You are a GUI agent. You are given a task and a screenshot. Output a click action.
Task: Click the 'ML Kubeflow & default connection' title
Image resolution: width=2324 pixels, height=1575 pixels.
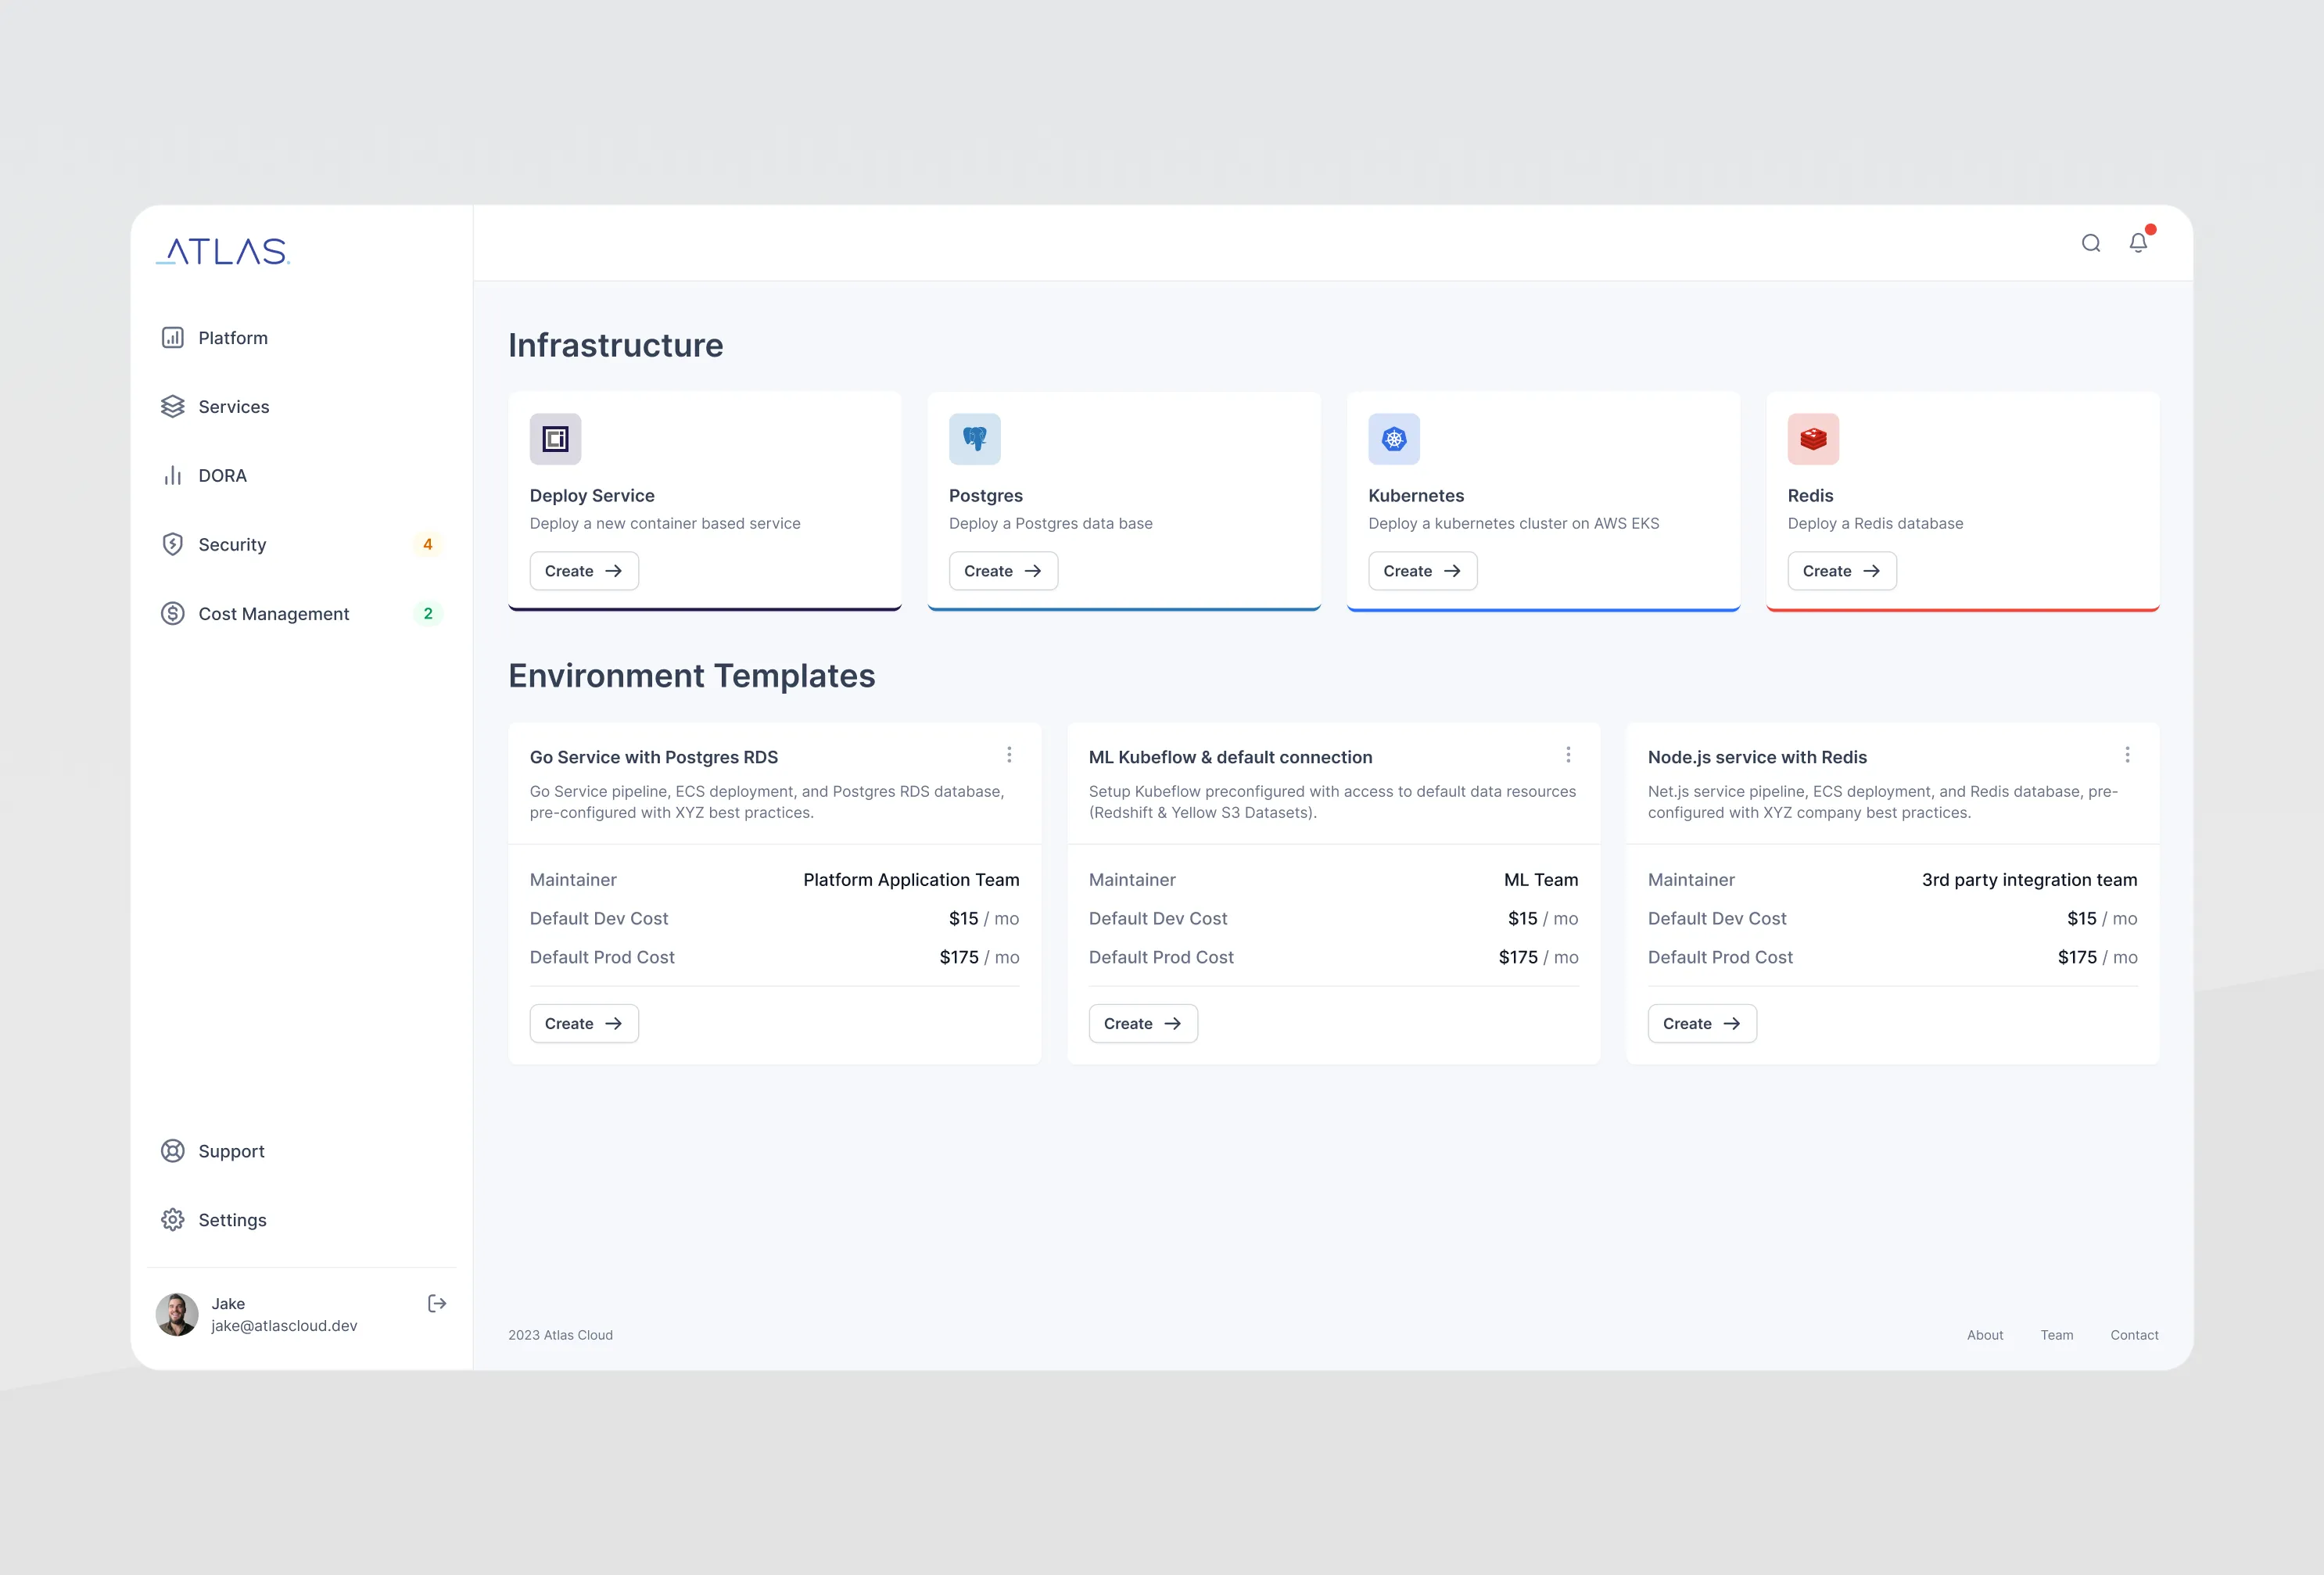coord(1230,757)
